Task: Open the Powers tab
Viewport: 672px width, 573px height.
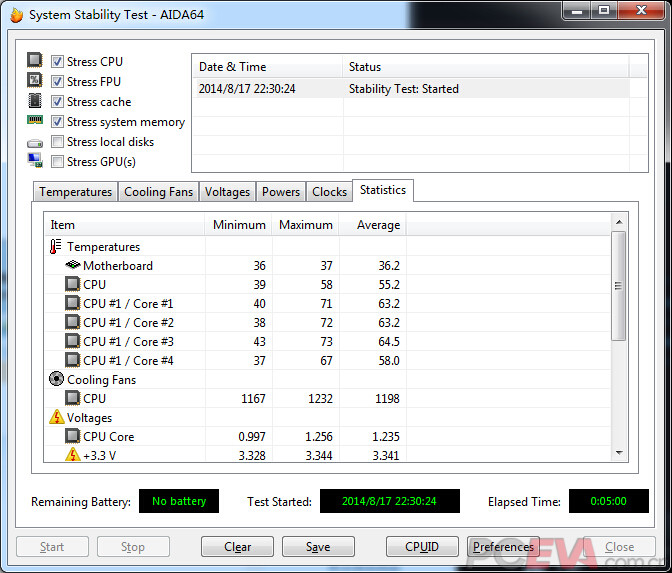Action: point(281,192)
